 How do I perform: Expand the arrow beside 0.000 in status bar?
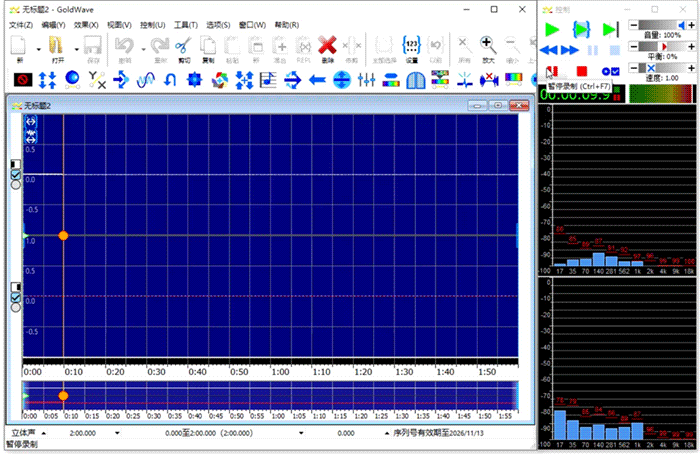tap(387, 433)
